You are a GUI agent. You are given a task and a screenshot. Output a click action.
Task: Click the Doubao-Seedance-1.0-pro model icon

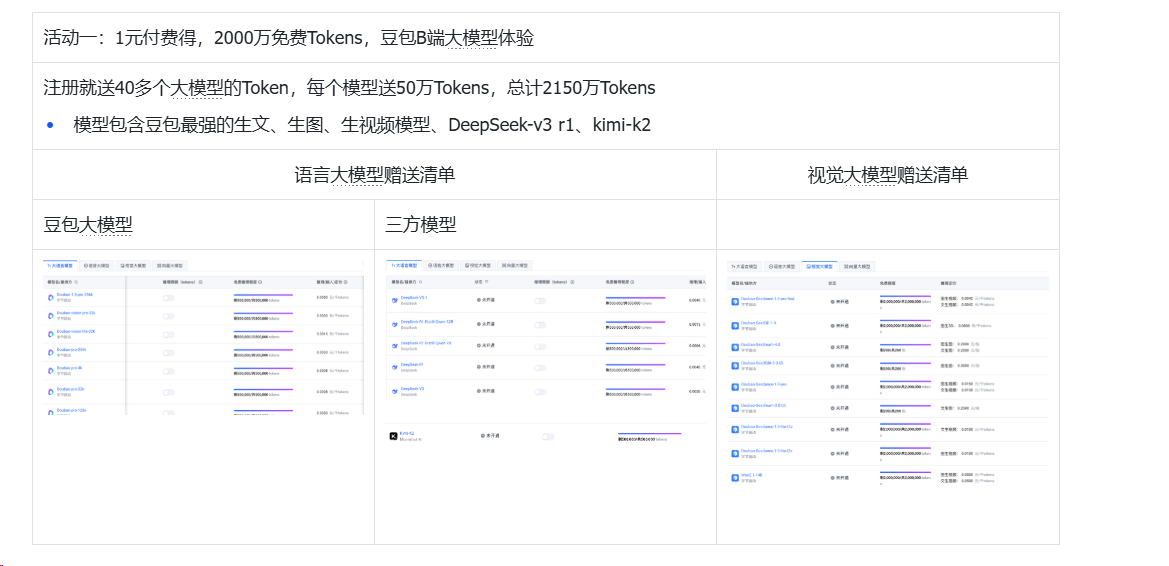pyautogui.click(x=735, y=387)
